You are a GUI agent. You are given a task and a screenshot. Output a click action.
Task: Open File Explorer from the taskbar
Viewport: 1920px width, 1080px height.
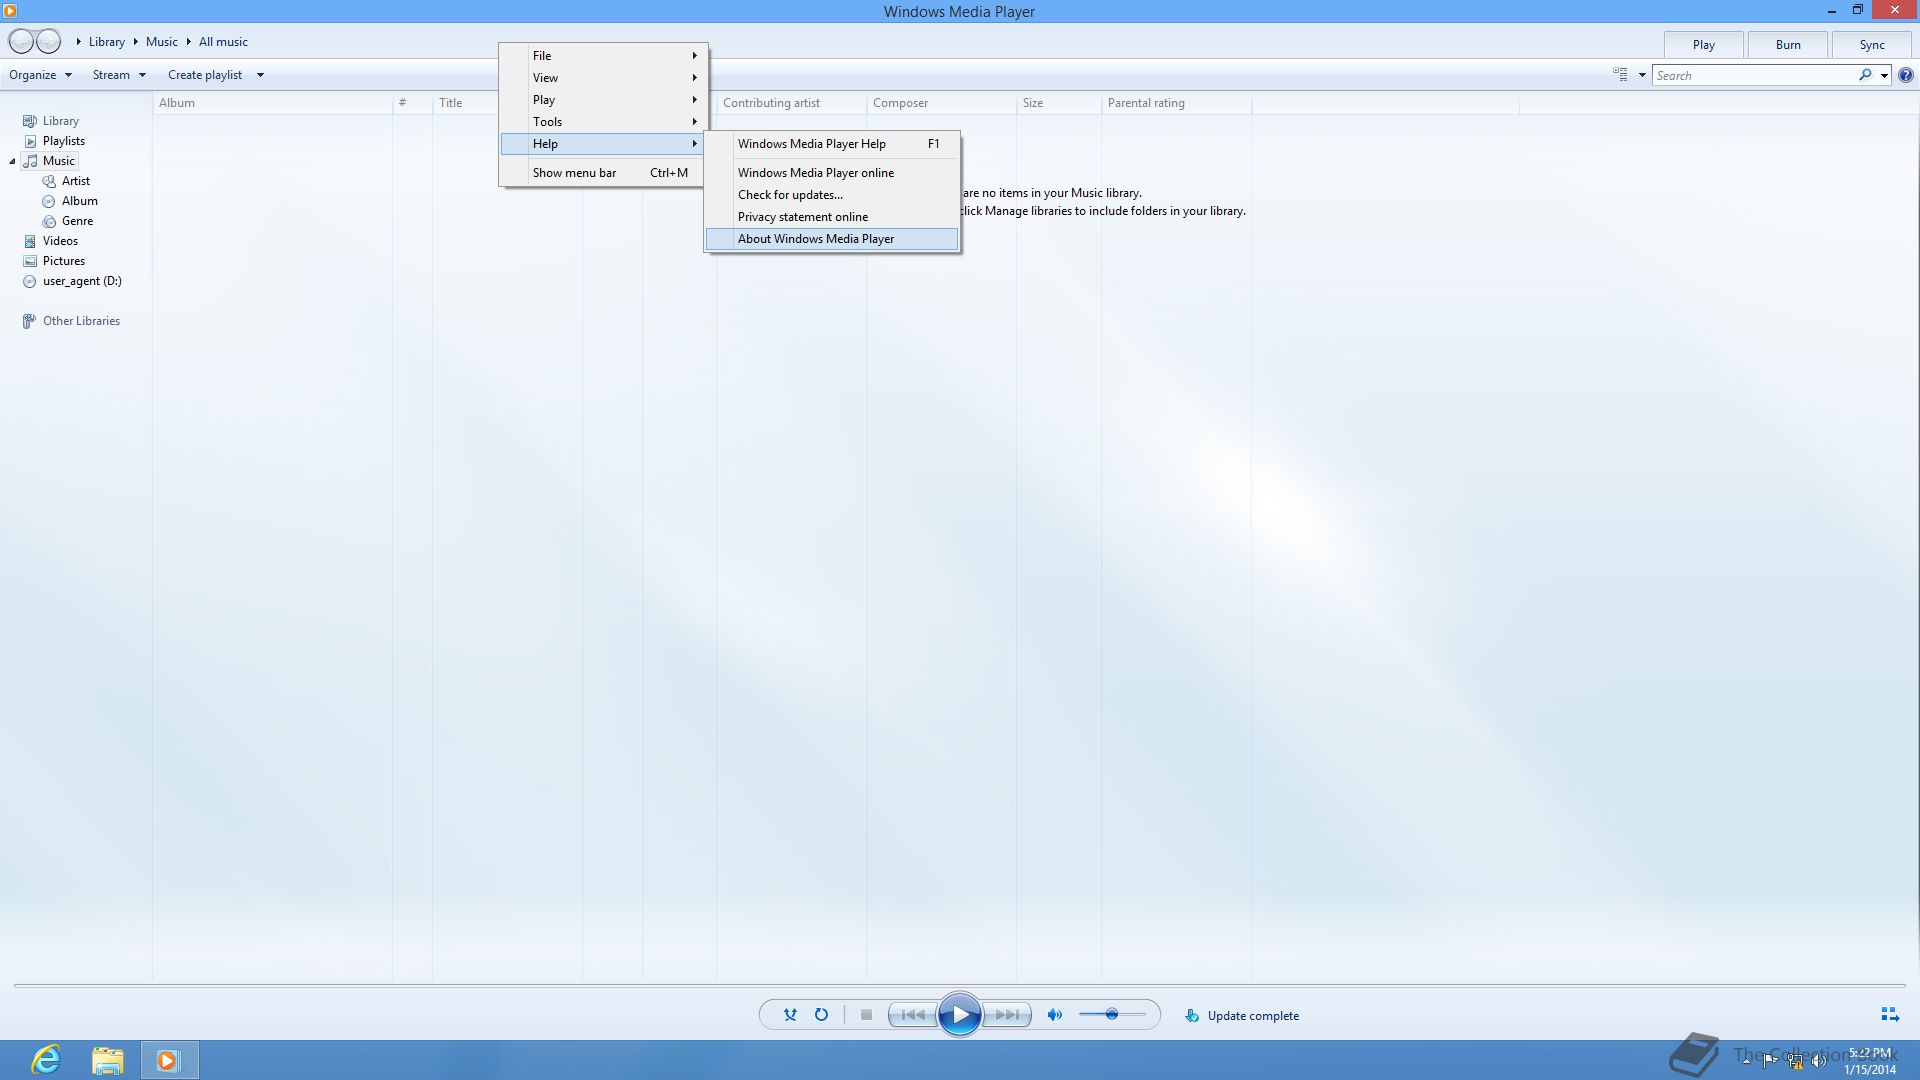[x=107, y=1060]
